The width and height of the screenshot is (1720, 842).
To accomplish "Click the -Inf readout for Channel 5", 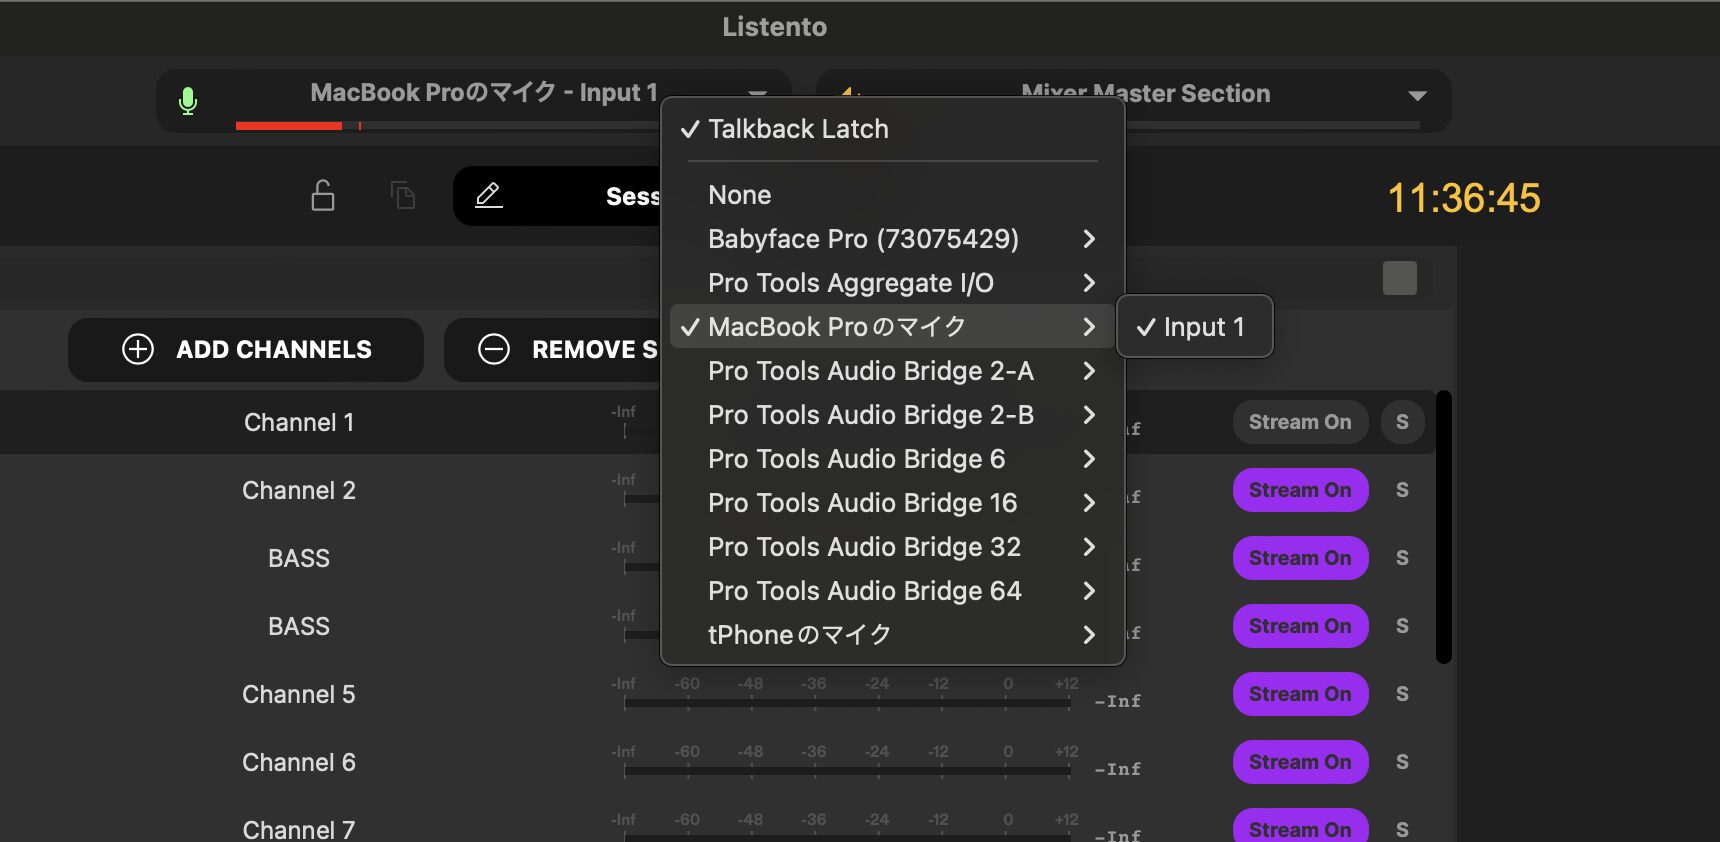I will pyautogui.click(x=1117, y=701).
